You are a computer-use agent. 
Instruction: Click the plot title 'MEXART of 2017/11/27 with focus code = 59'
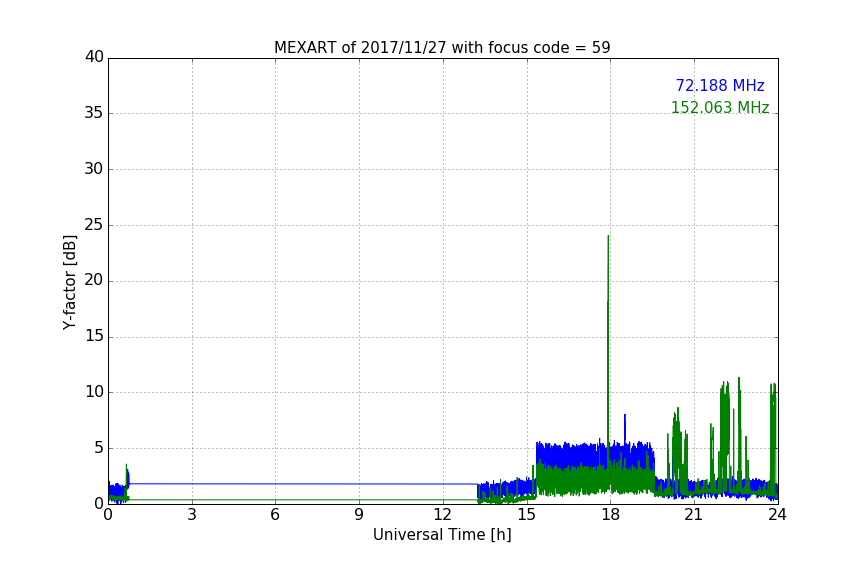(442, 48)
